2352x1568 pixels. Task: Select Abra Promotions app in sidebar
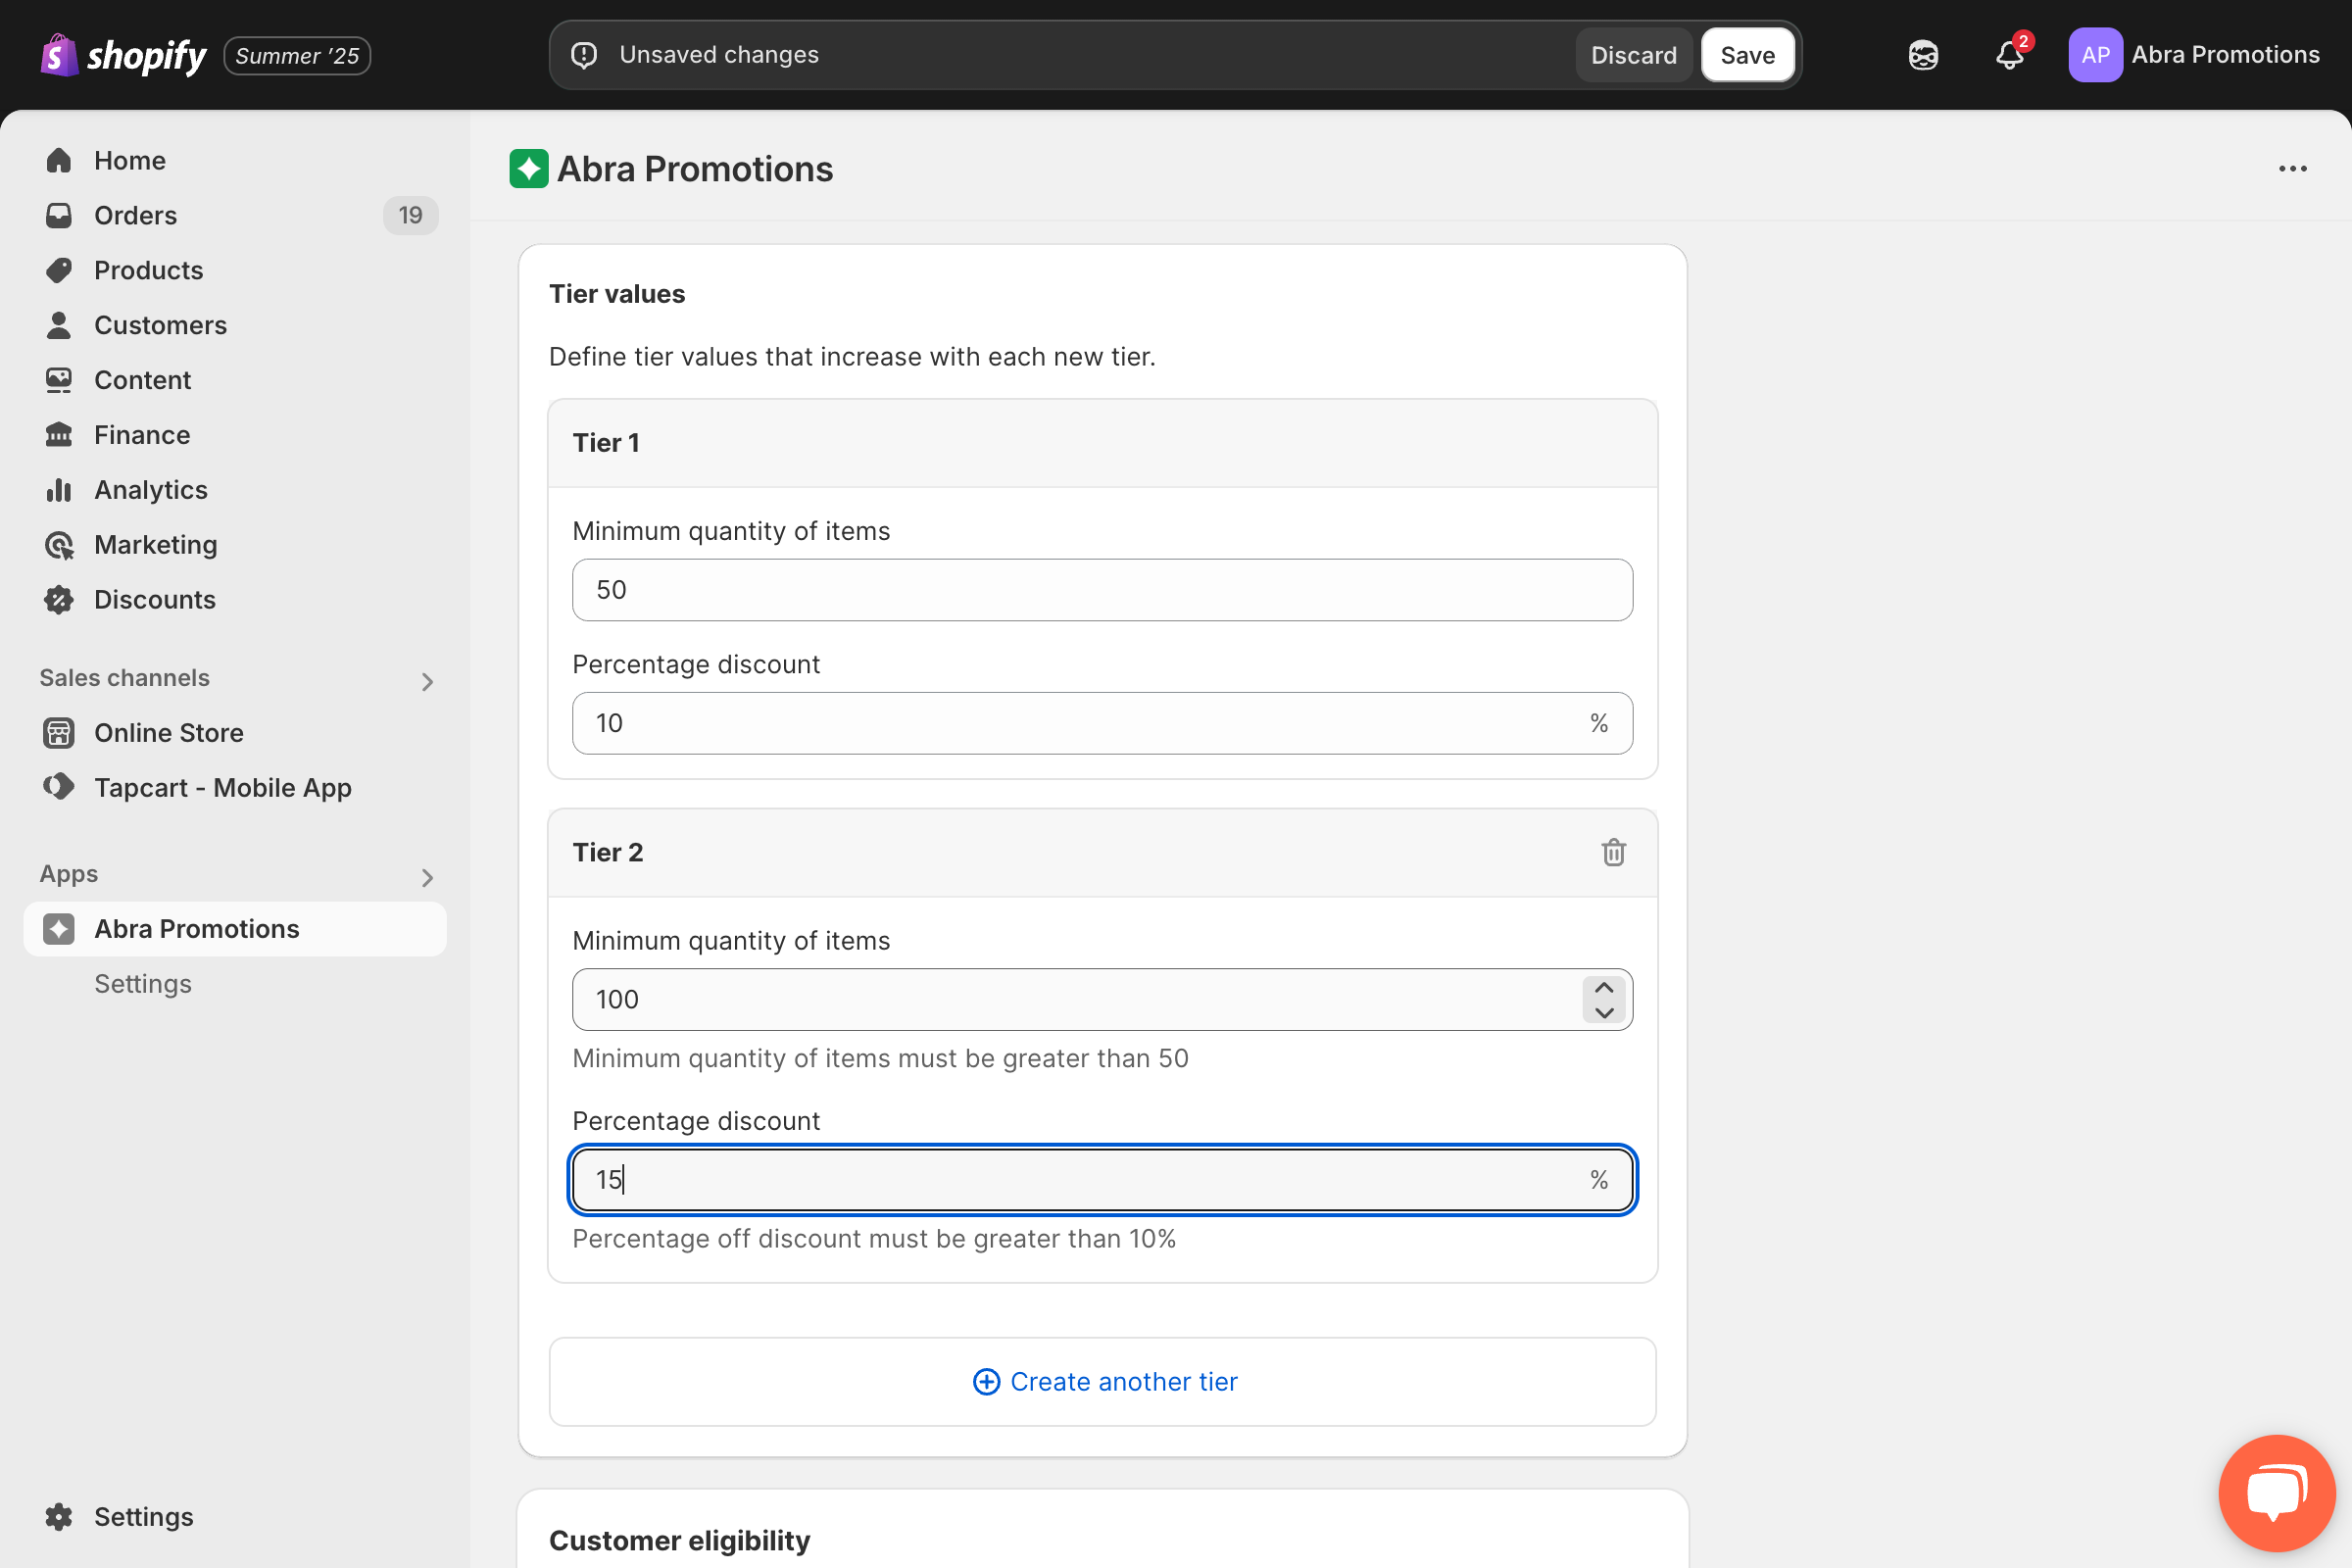[x=235, y=929]
